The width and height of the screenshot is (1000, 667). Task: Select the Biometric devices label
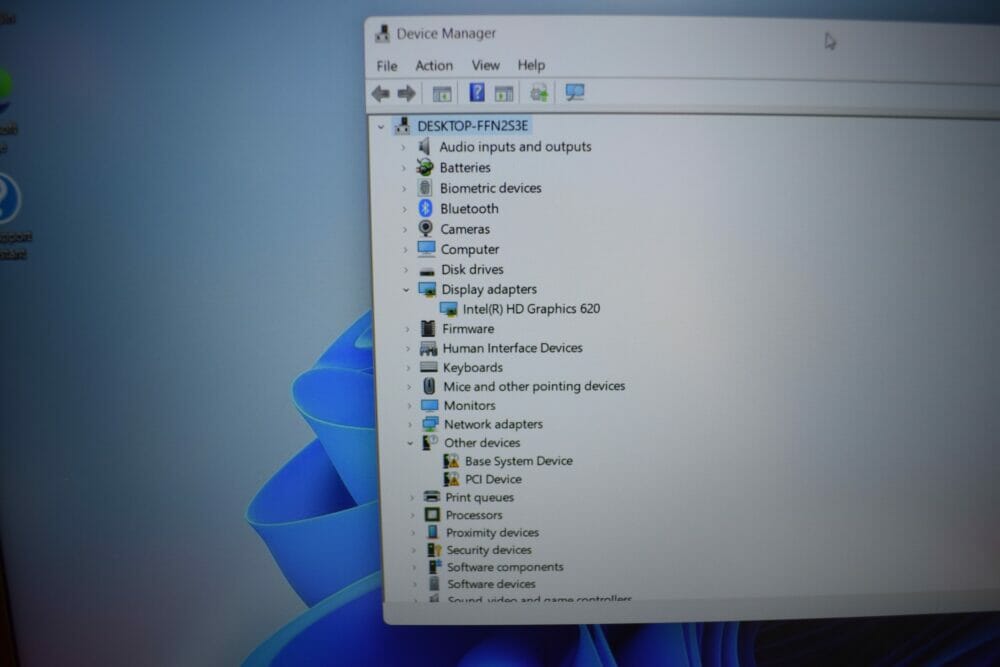point(490,188)
